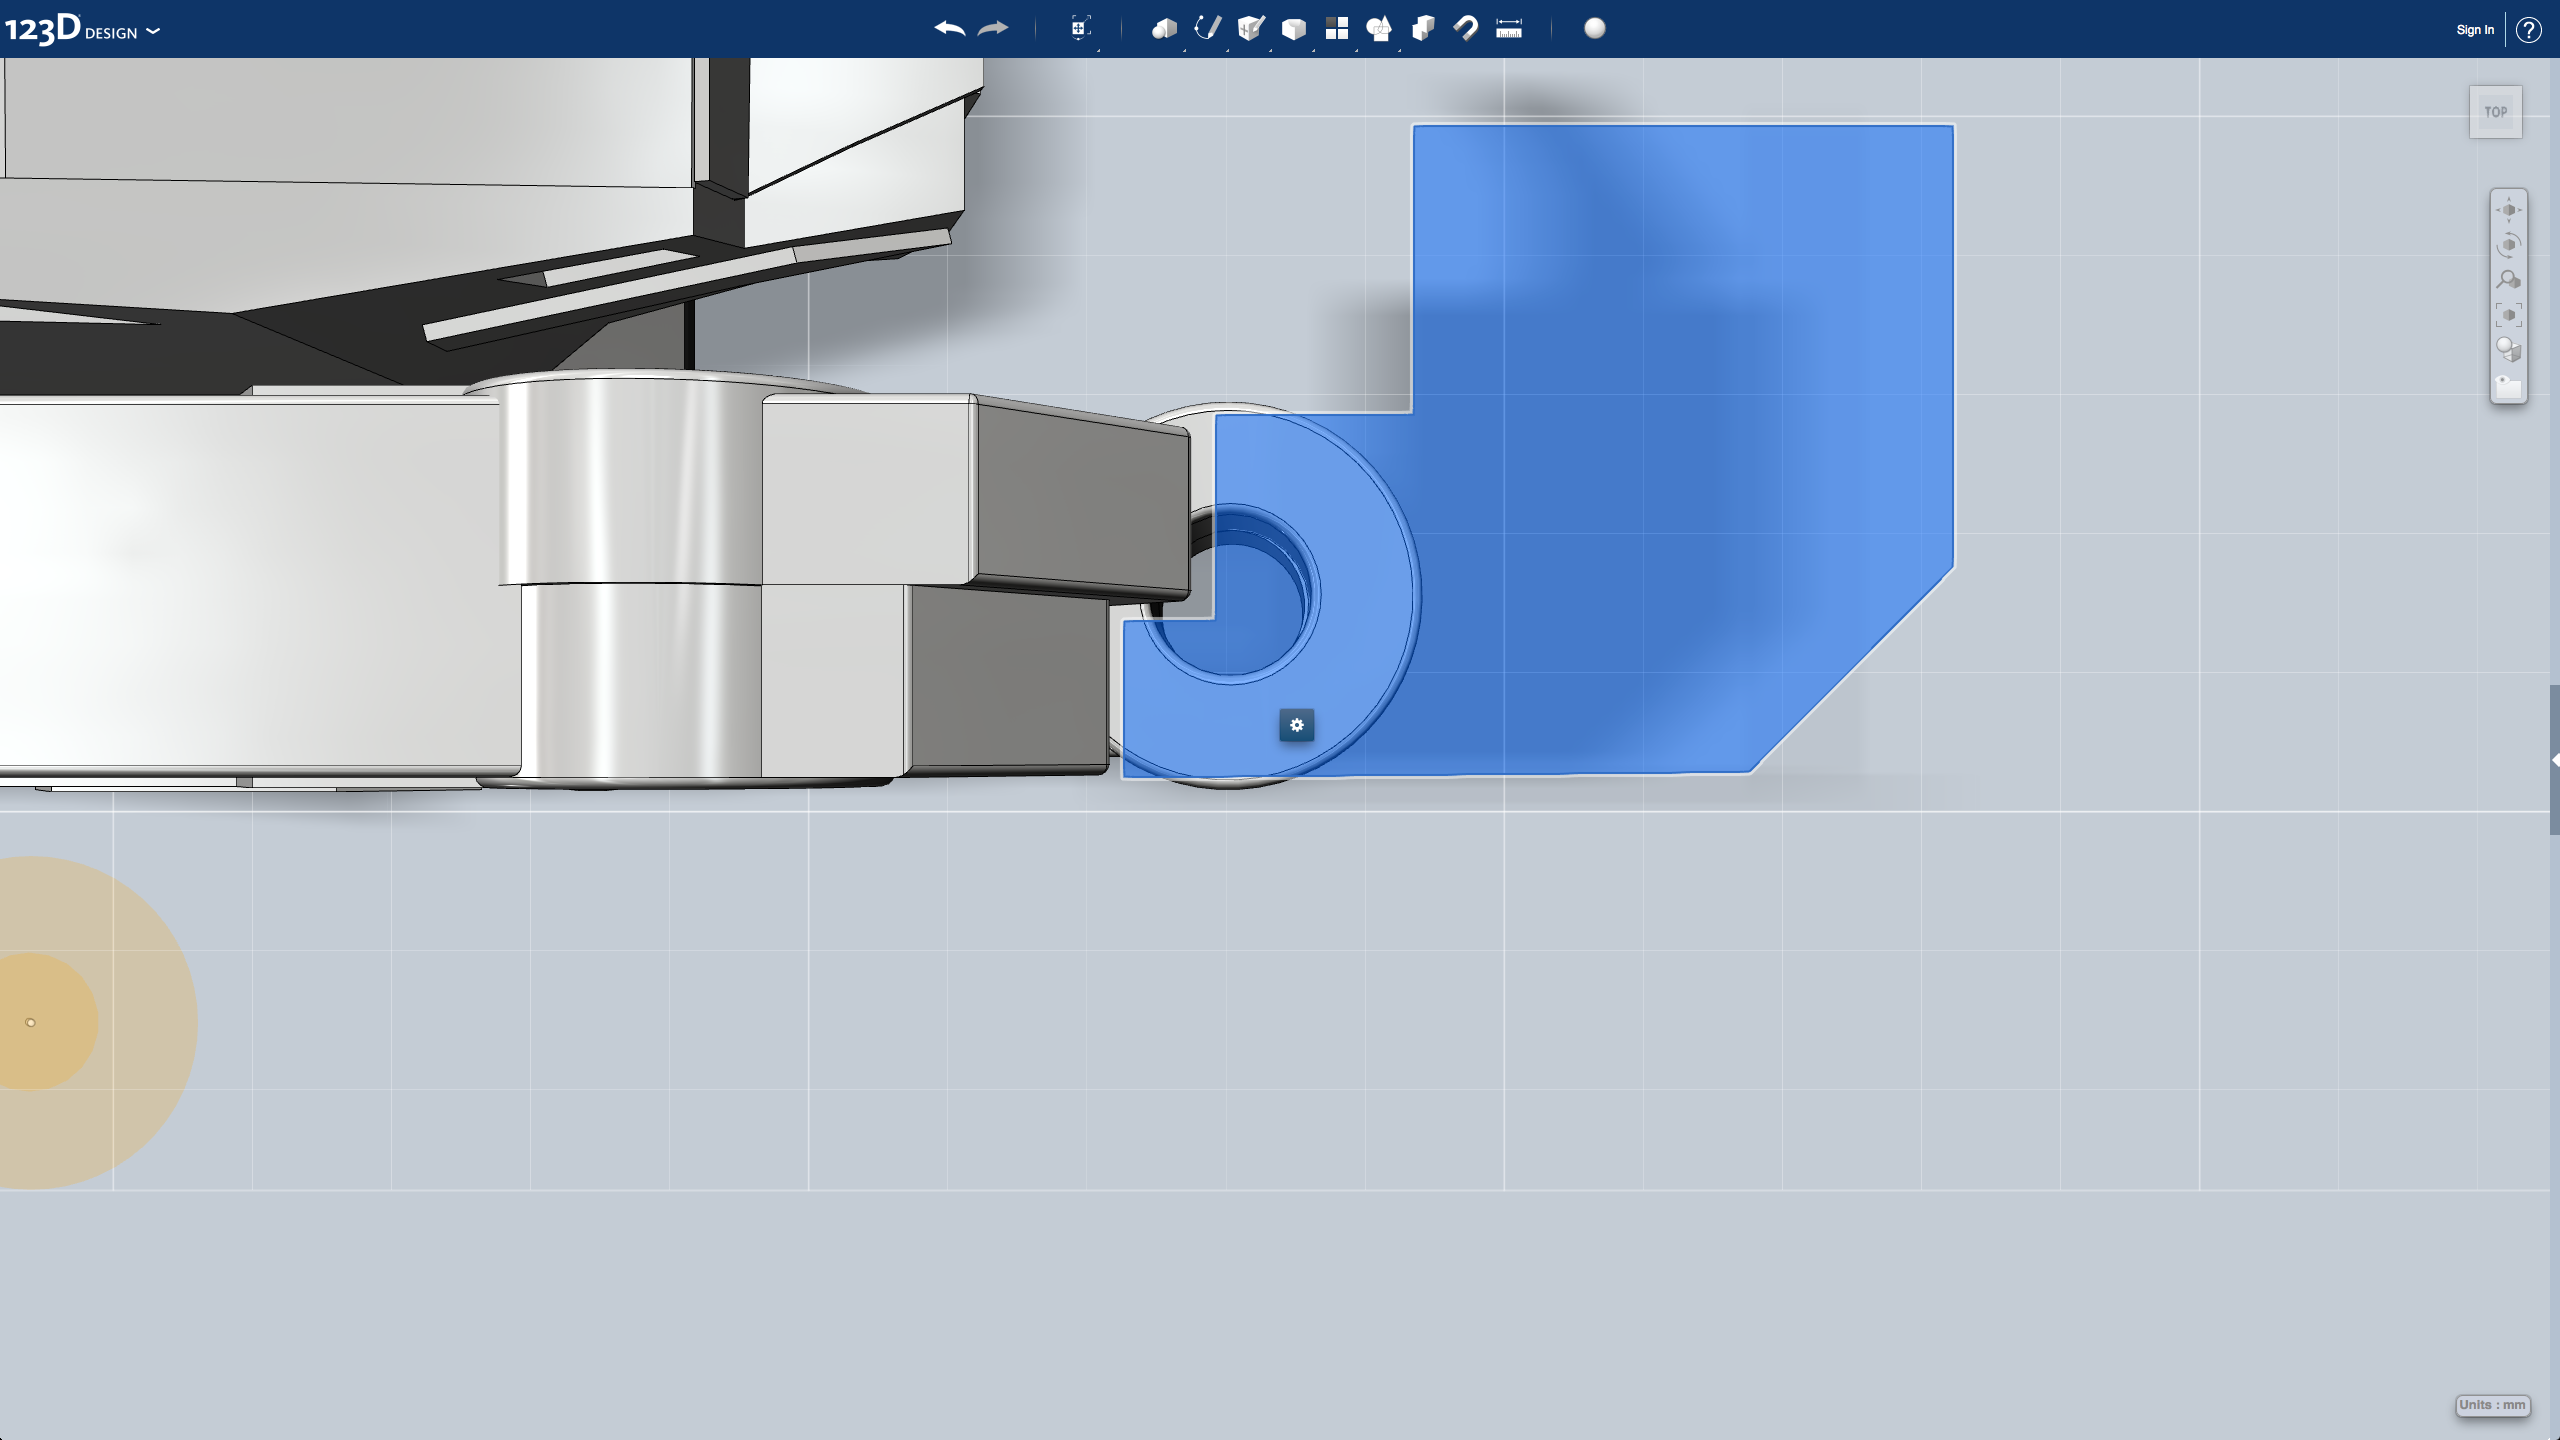Toggle hidden objects visibility in the navigation bar
Viewport: 2560px width, 1440px height.
(x=2509, y=383)
